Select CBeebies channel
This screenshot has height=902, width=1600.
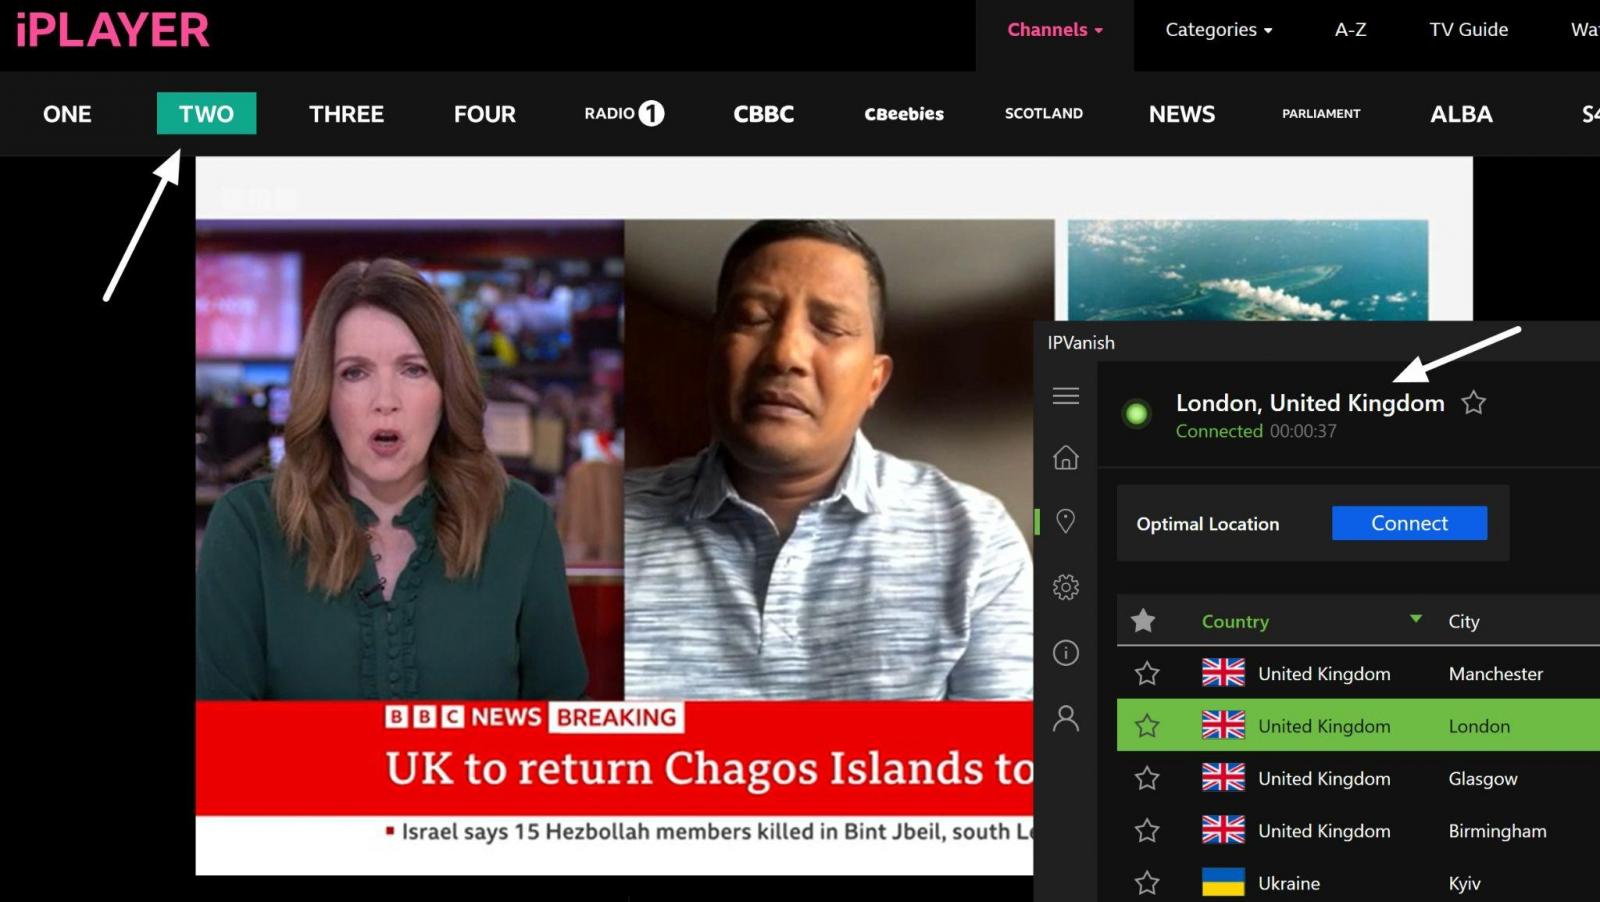pos(904,114)
